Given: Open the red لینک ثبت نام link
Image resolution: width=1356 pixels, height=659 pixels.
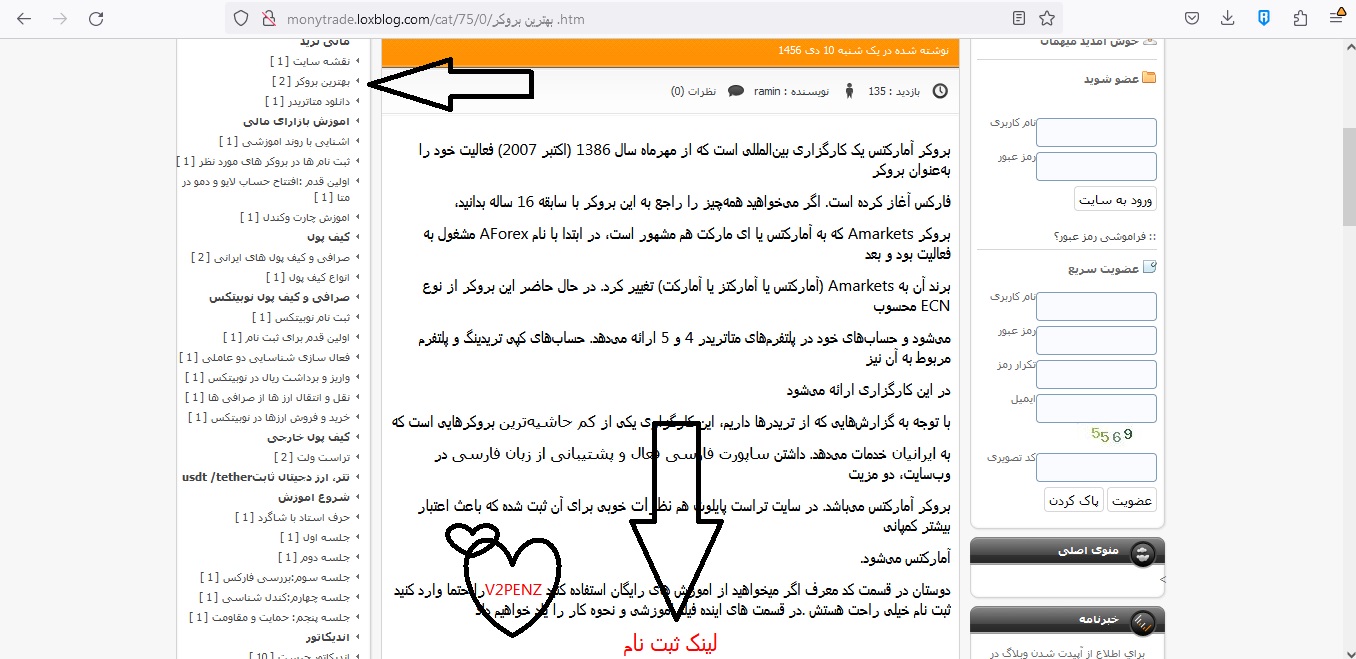Looking at the screenshot, I should click(669, 645).
